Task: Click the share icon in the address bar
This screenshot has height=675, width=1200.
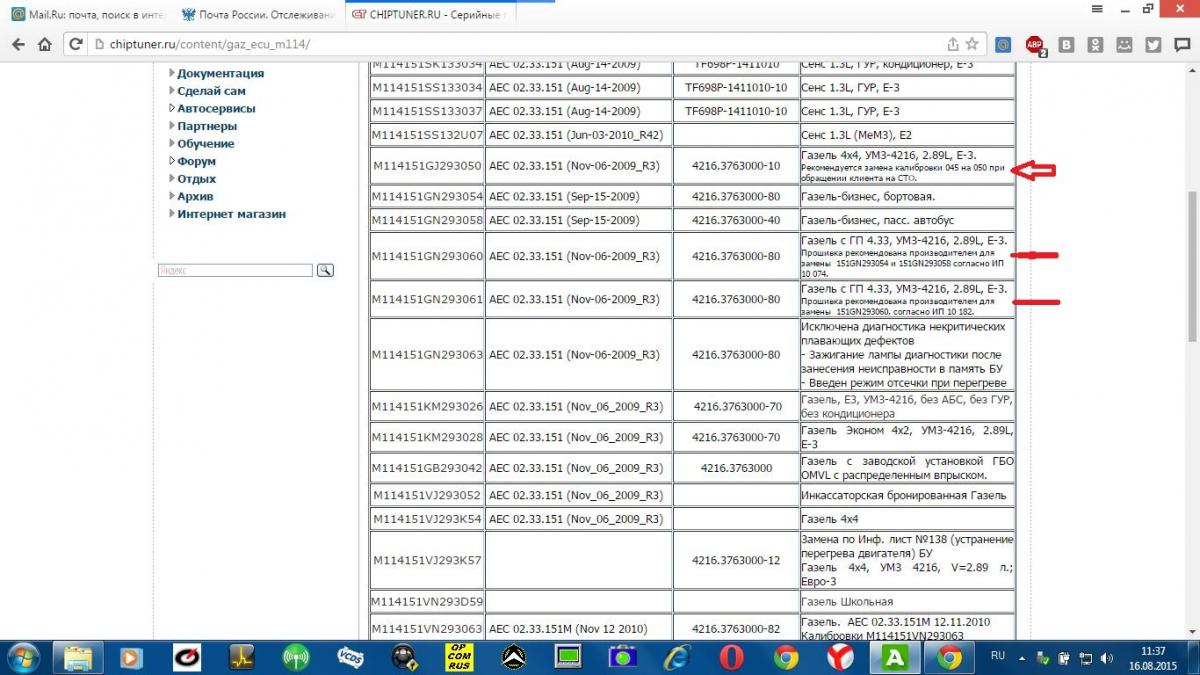Action: pyautogui.click(x=953, y=45)
